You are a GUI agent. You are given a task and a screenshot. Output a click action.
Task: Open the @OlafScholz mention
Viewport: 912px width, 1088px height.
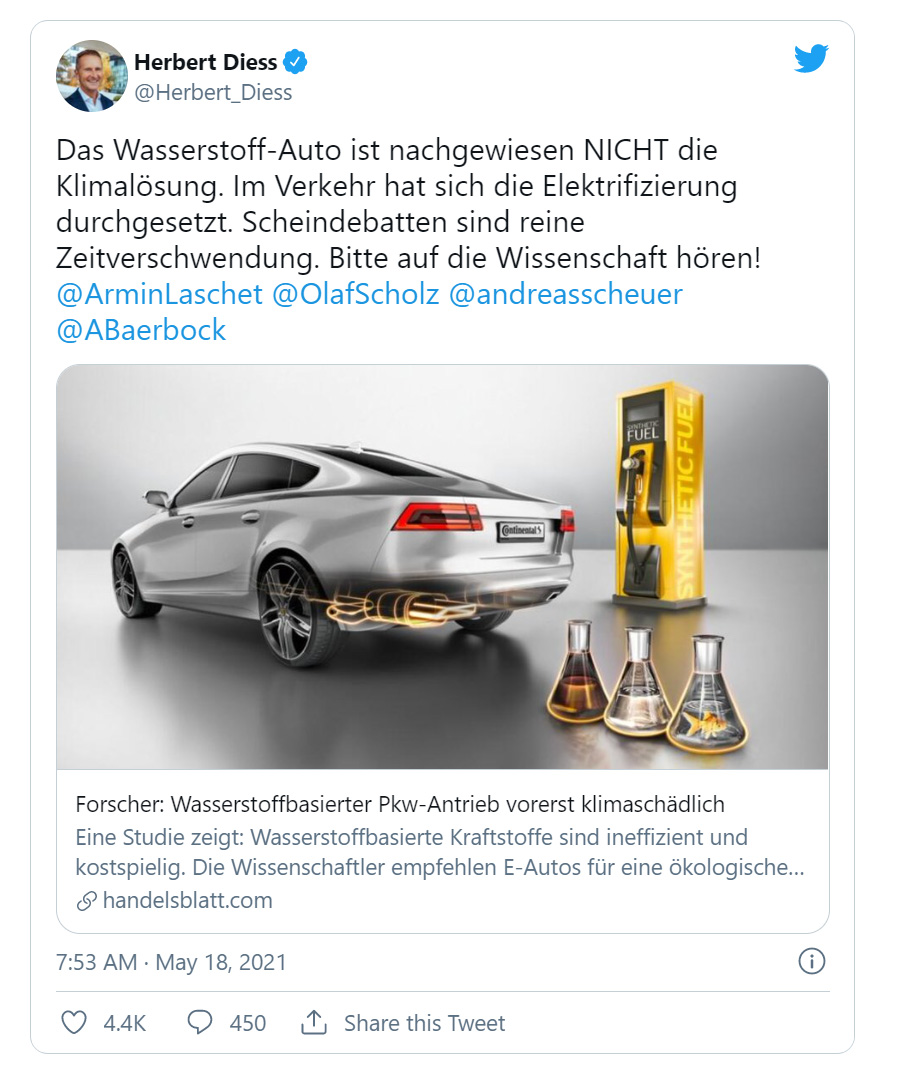click(355, 294)
